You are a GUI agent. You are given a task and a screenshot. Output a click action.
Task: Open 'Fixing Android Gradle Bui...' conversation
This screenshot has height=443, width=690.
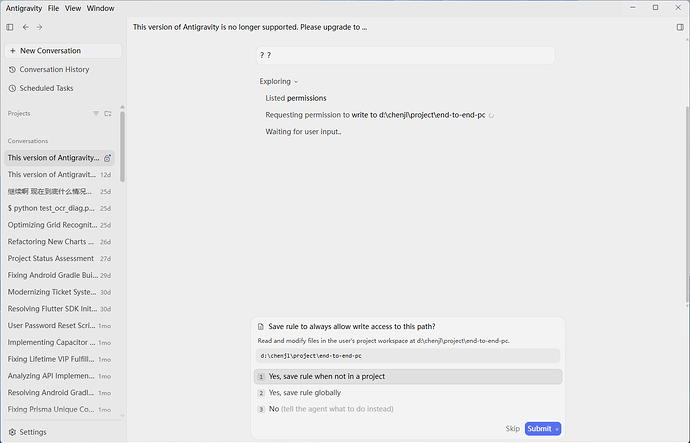[59, 275]
